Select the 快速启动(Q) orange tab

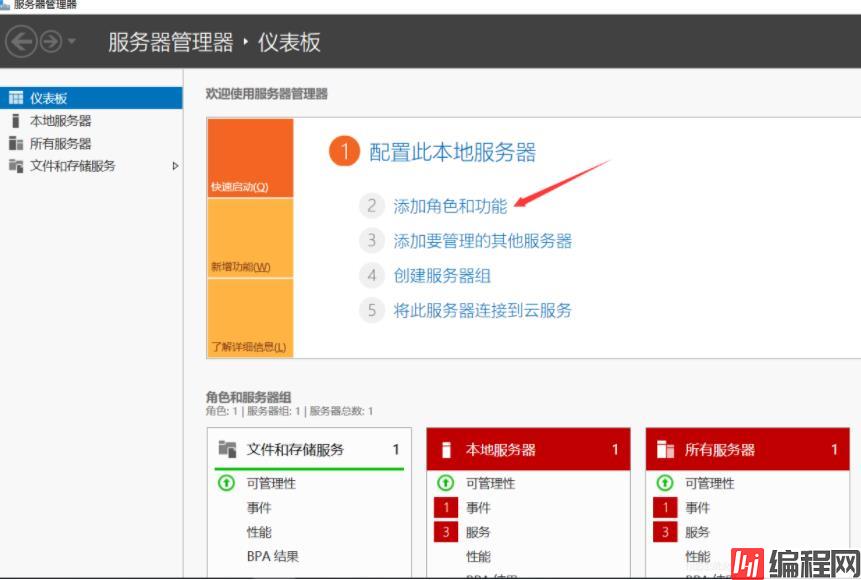(250, 158)
